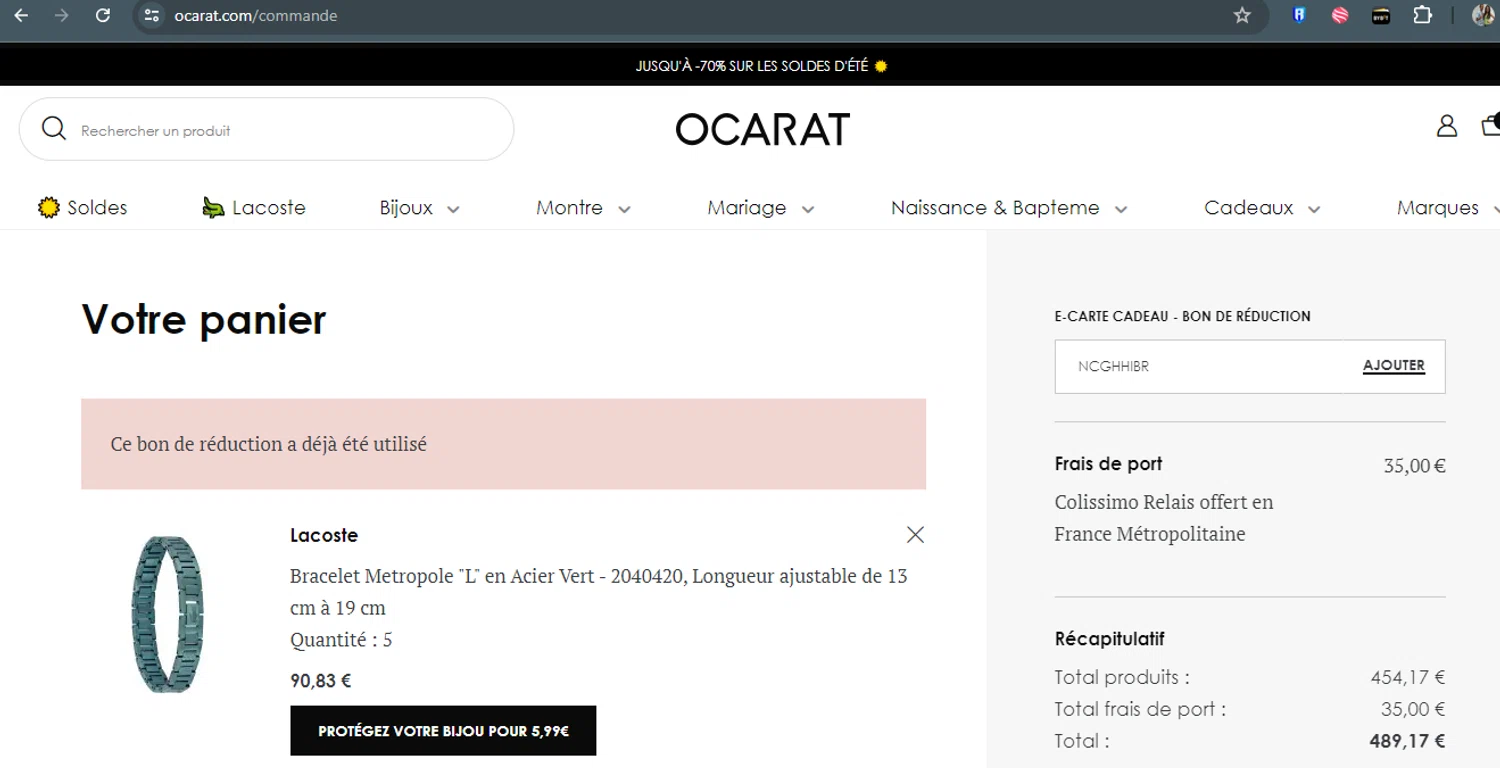
Task: Click the Rechercher un produit search field
Action: [266, 129]
